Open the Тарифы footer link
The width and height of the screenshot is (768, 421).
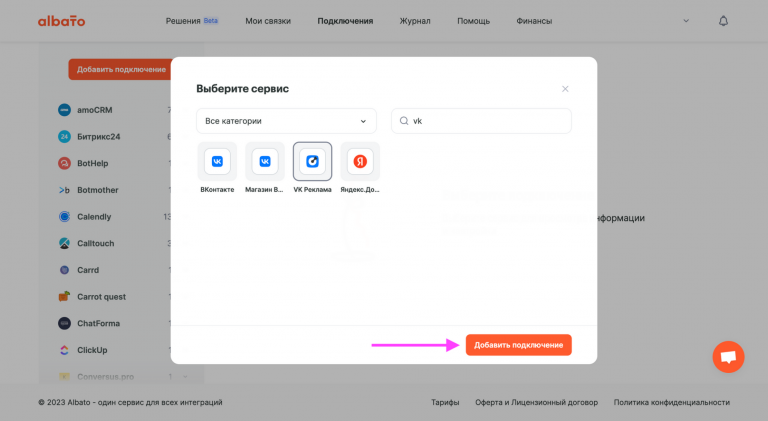[445, 402]
